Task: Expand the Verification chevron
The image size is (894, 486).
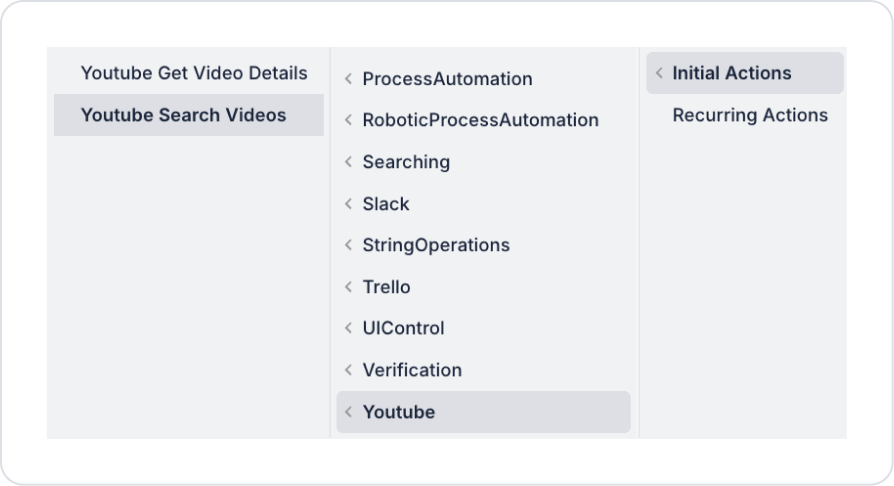Action: point(348,370)
